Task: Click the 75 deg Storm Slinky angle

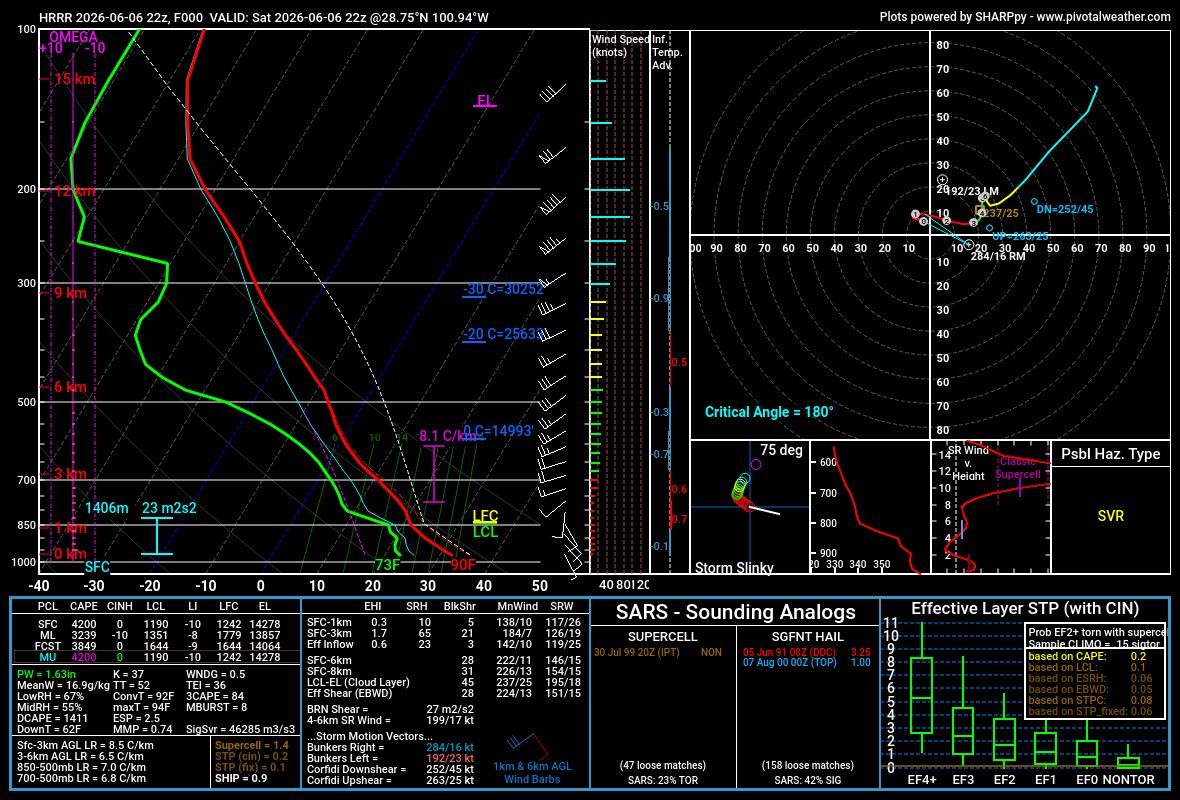Action: pyautogui.click(x=781, y=450)
